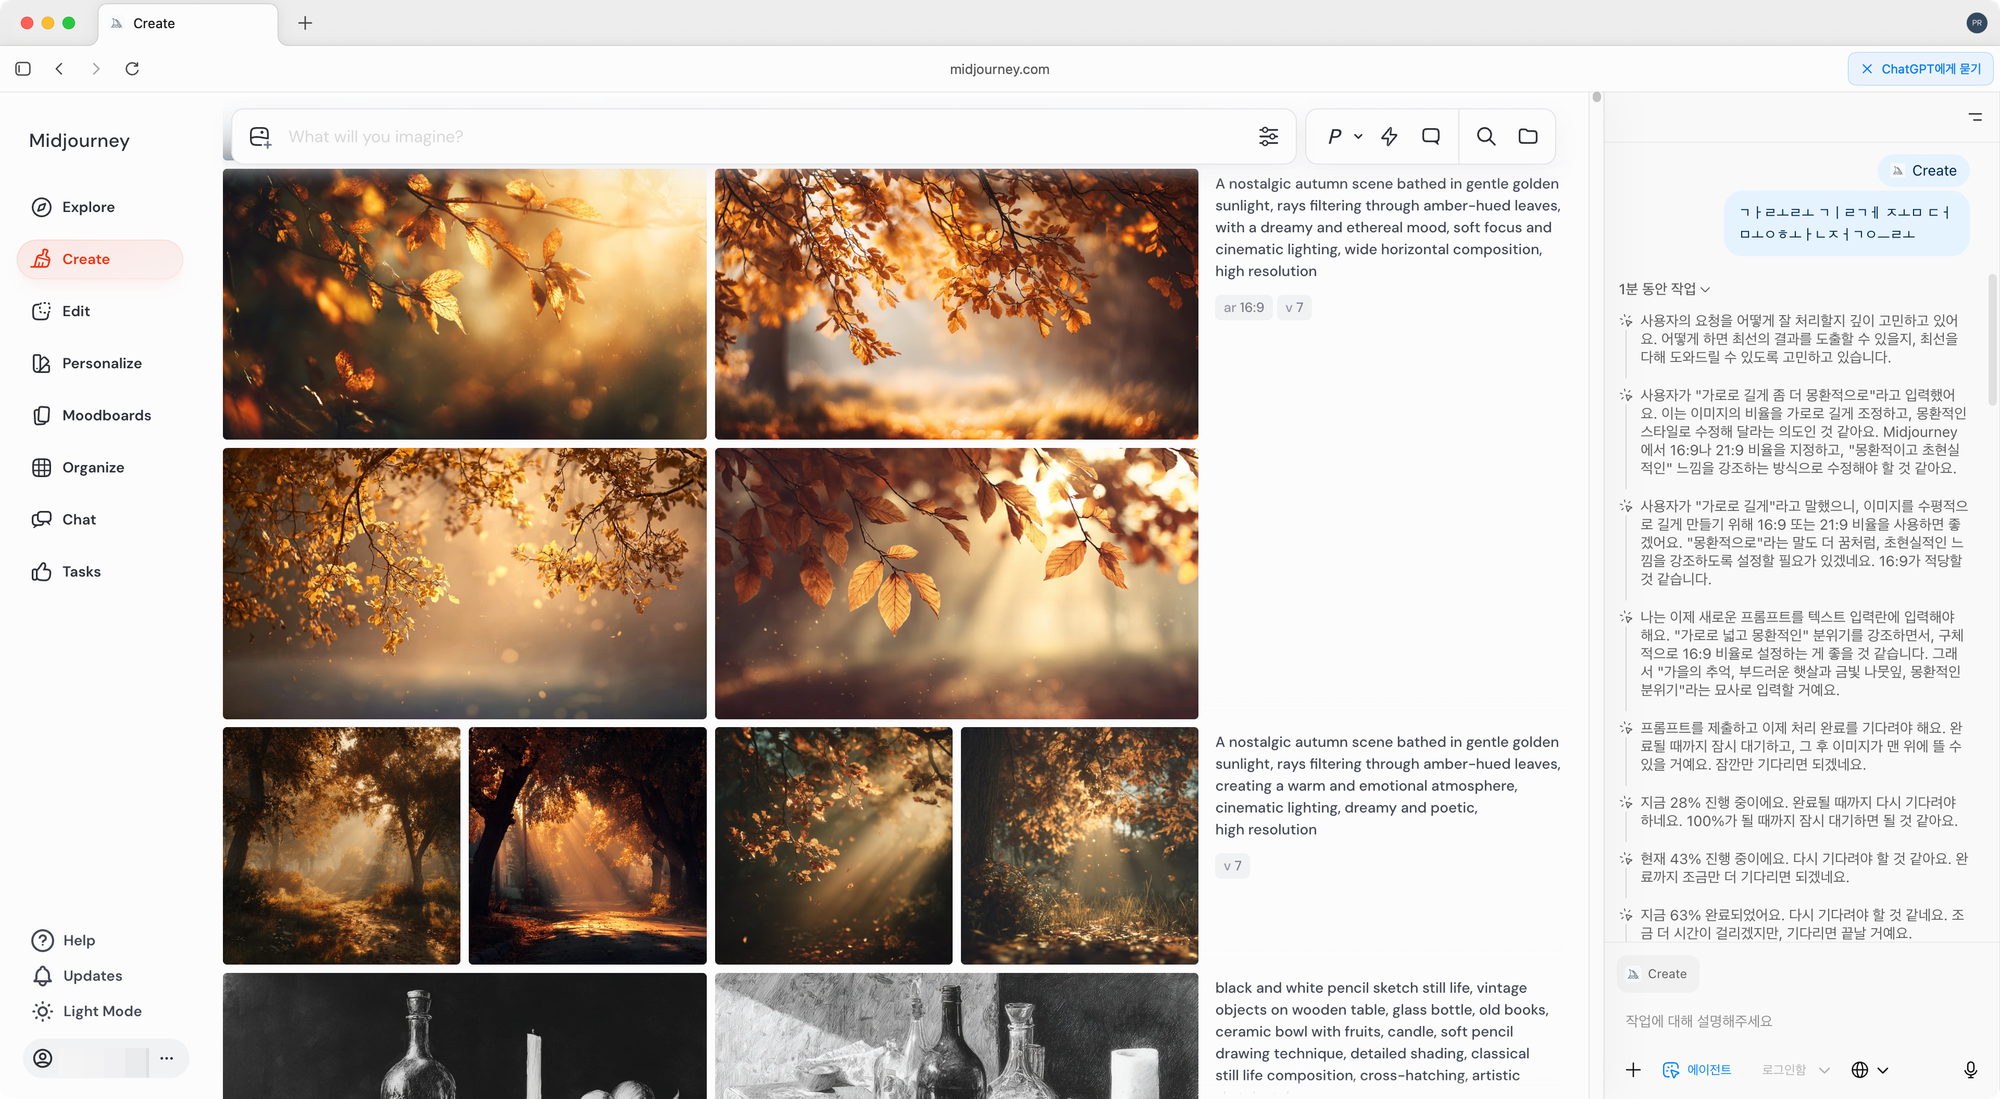Click the add image to prompt icon
The width and height of the screenshot is (2000, 1099).
pyautogui.click(x=260, y=137)
